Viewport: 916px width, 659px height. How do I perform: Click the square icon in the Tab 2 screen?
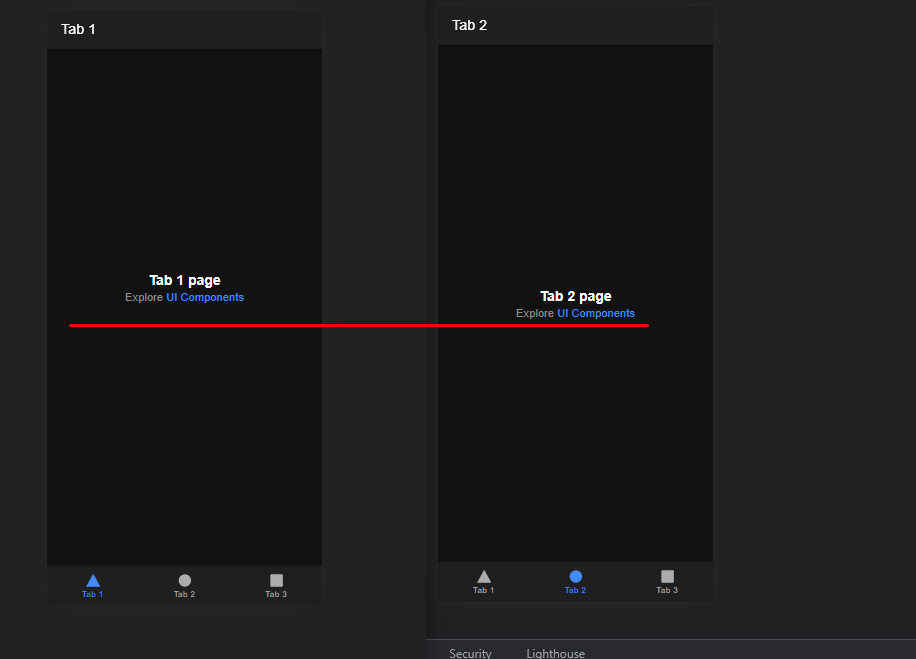667,576
